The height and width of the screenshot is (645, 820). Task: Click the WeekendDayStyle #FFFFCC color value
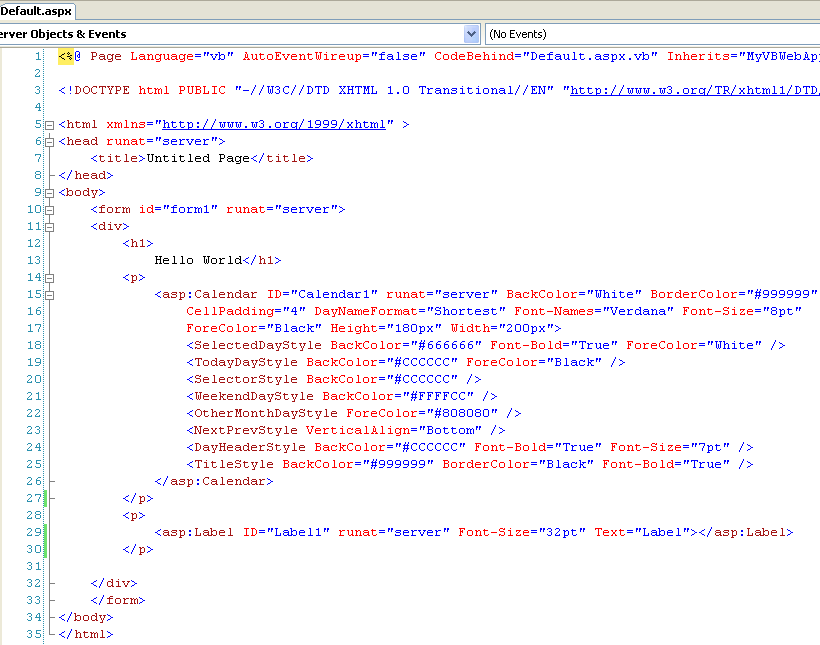click(x=440, y=396)
